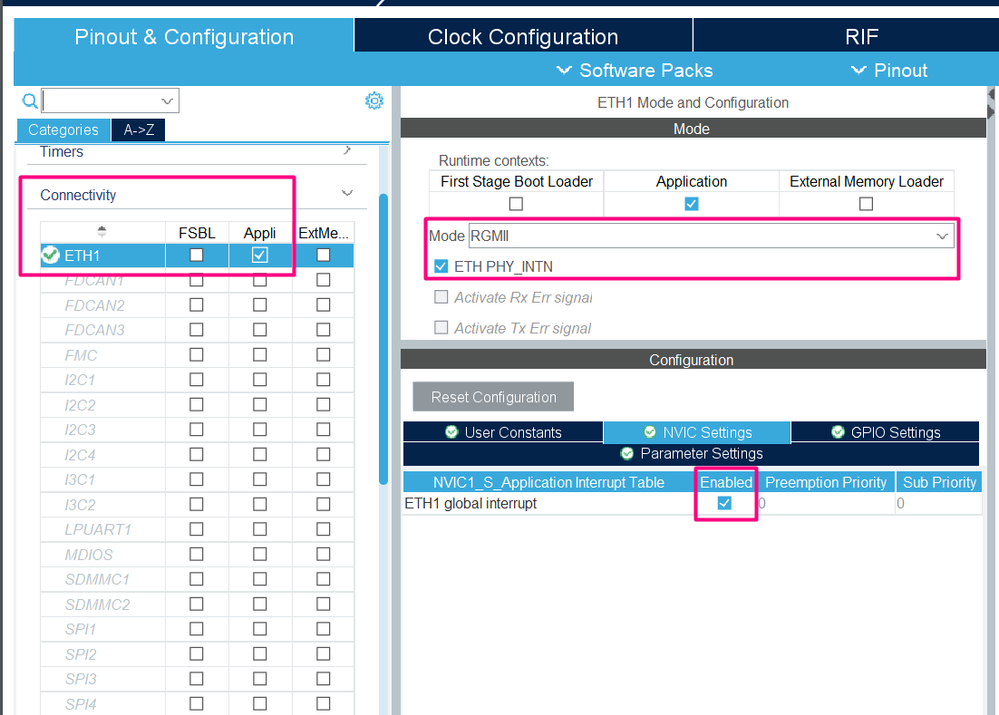Check FMC Appli checkbox
Image resolution: width=999 pixels, height=715 pixels.
[x=259, y=354]
